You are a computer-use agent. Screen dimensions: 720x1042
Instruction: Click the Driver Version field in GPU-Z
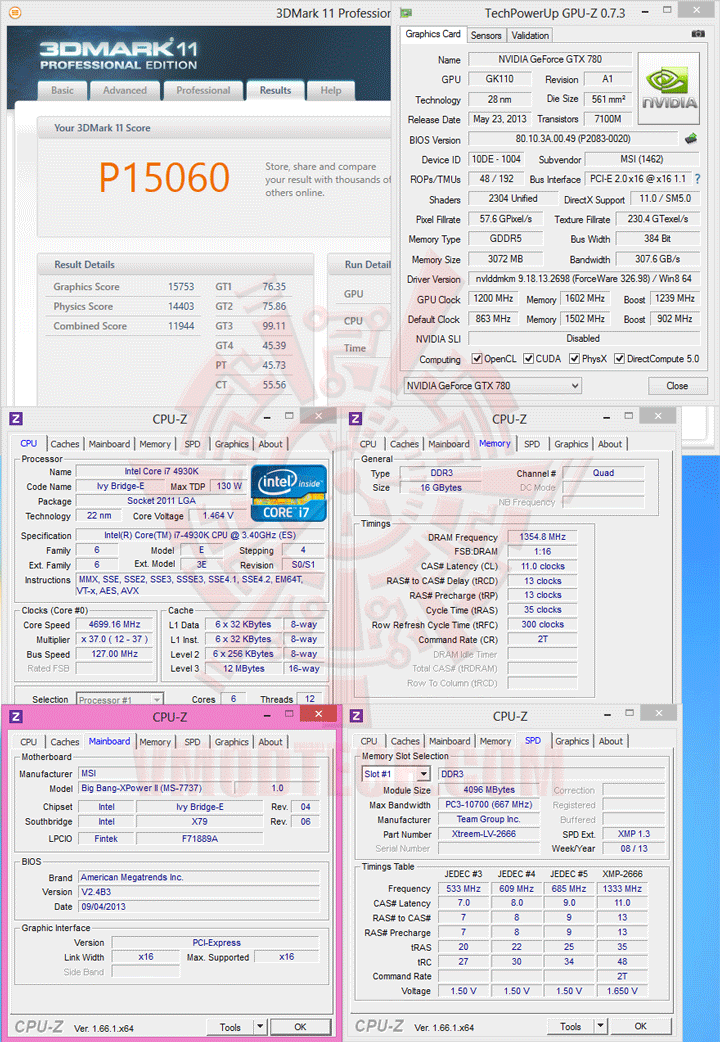[x=583, y=278]
